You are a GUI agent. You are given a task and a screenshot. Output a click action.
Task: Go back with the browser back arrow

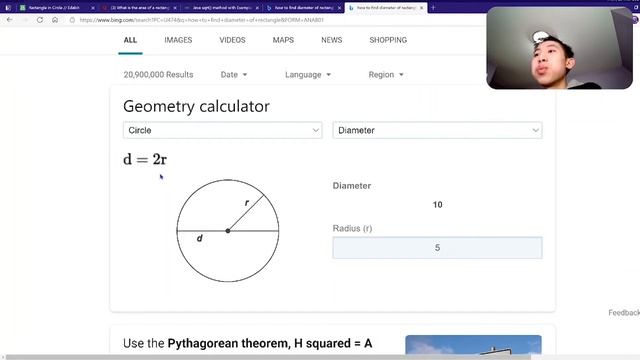pos(9,20)
